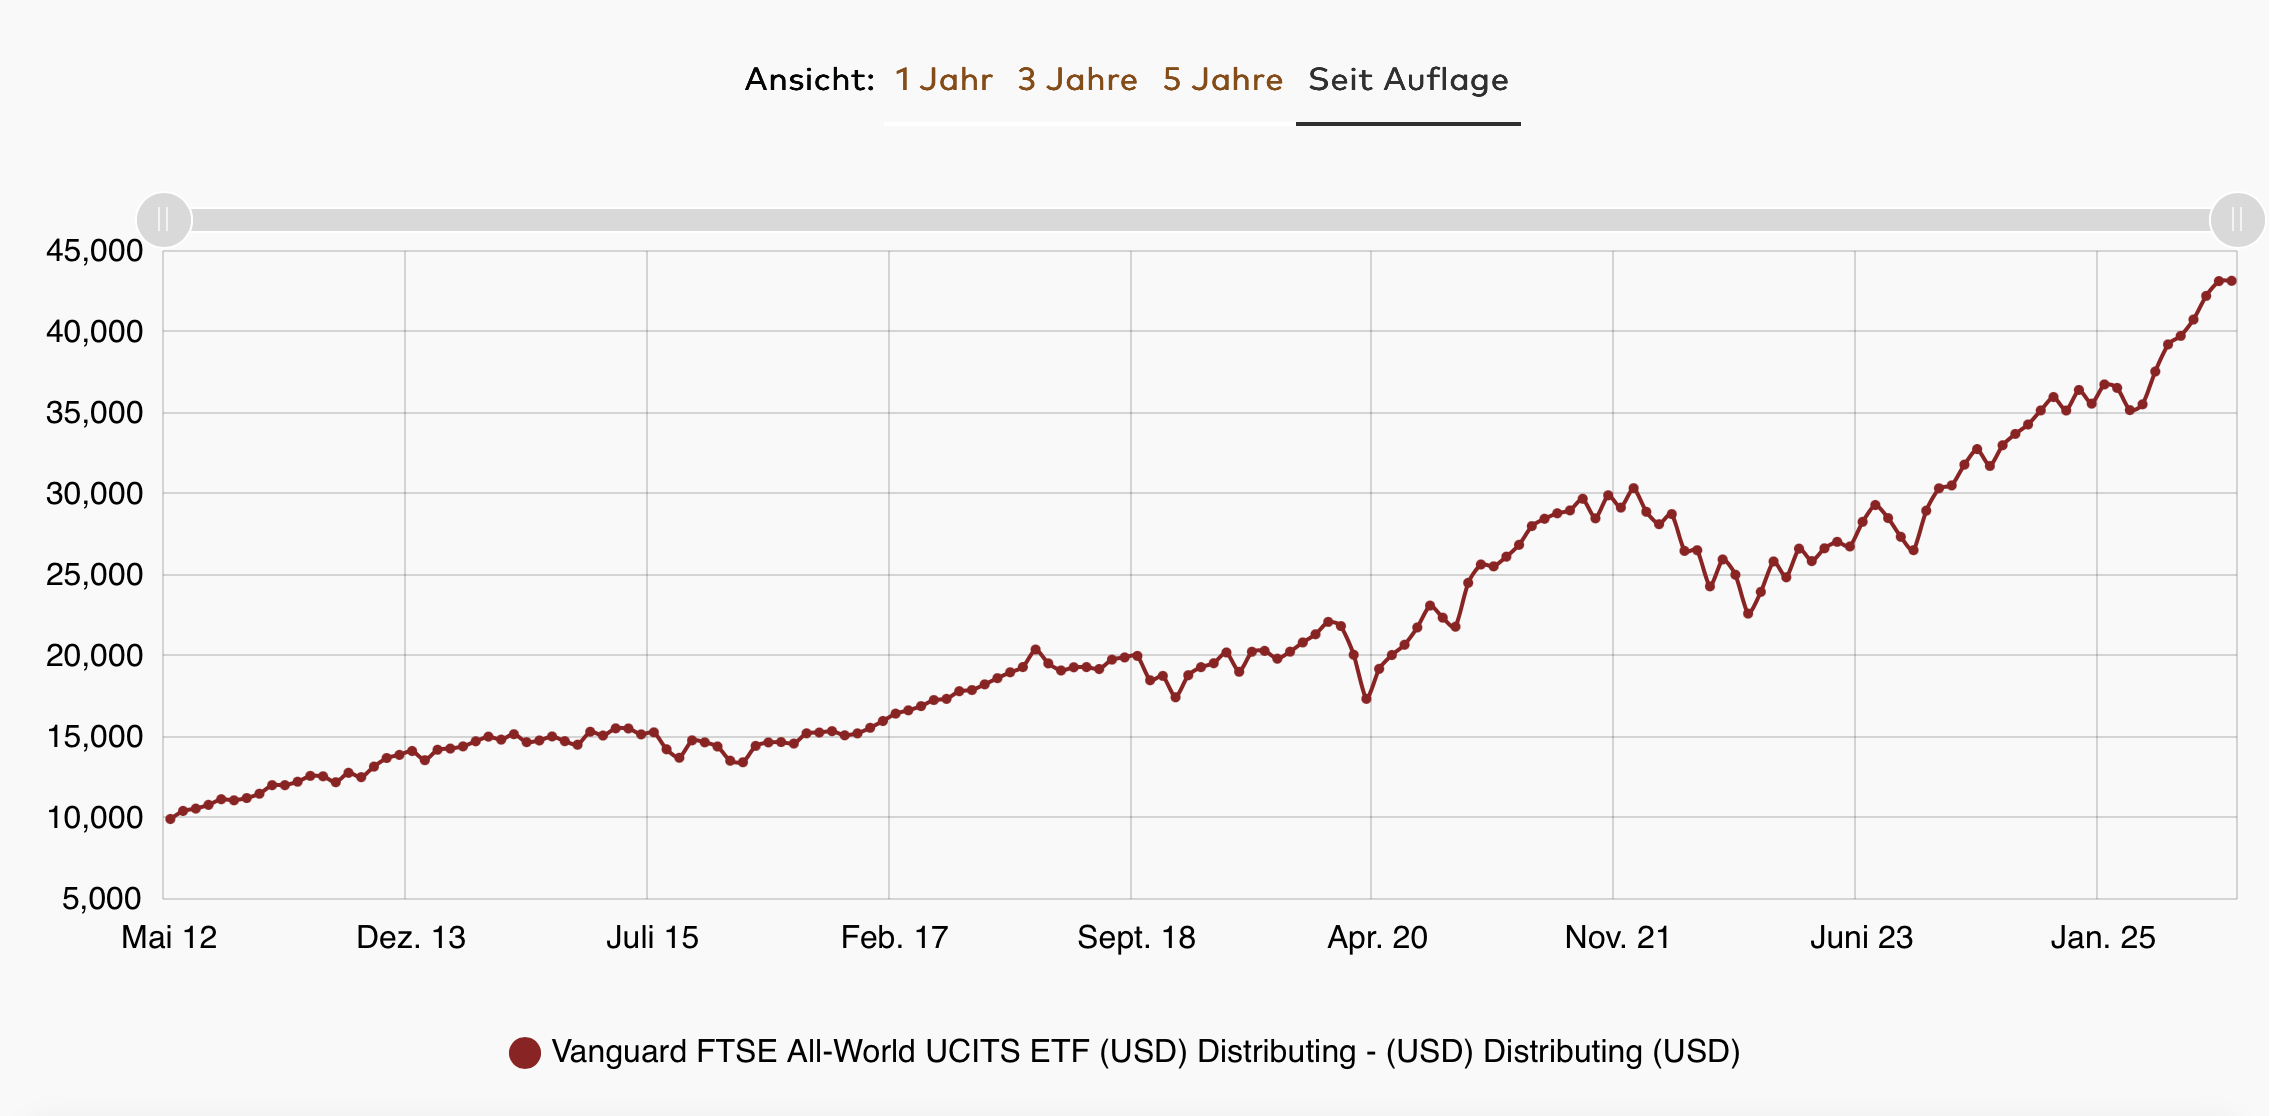Click the "Nov. 21" x-axis label
Screen dimensions: 2270x1116
pos(1617,938)
